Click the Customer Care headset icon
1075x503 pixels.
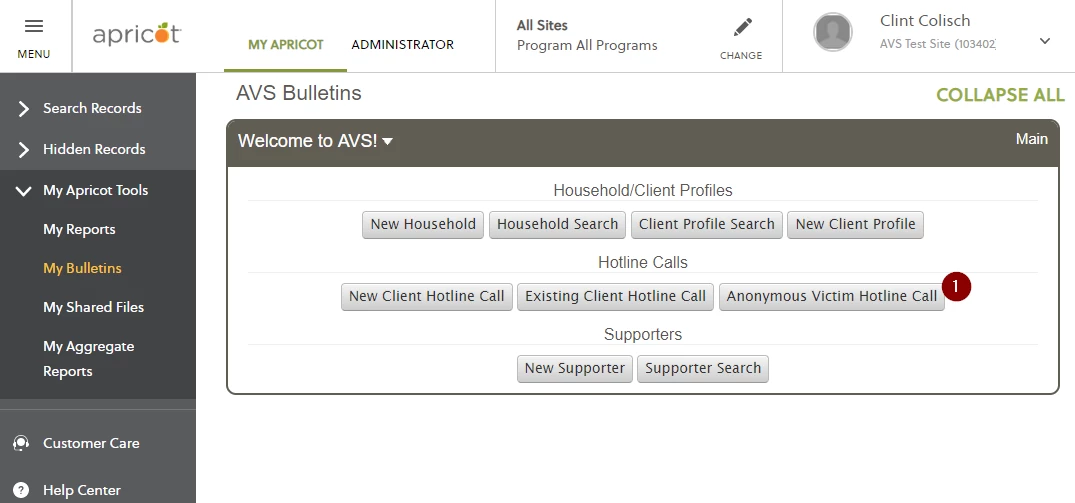point(21,443)
